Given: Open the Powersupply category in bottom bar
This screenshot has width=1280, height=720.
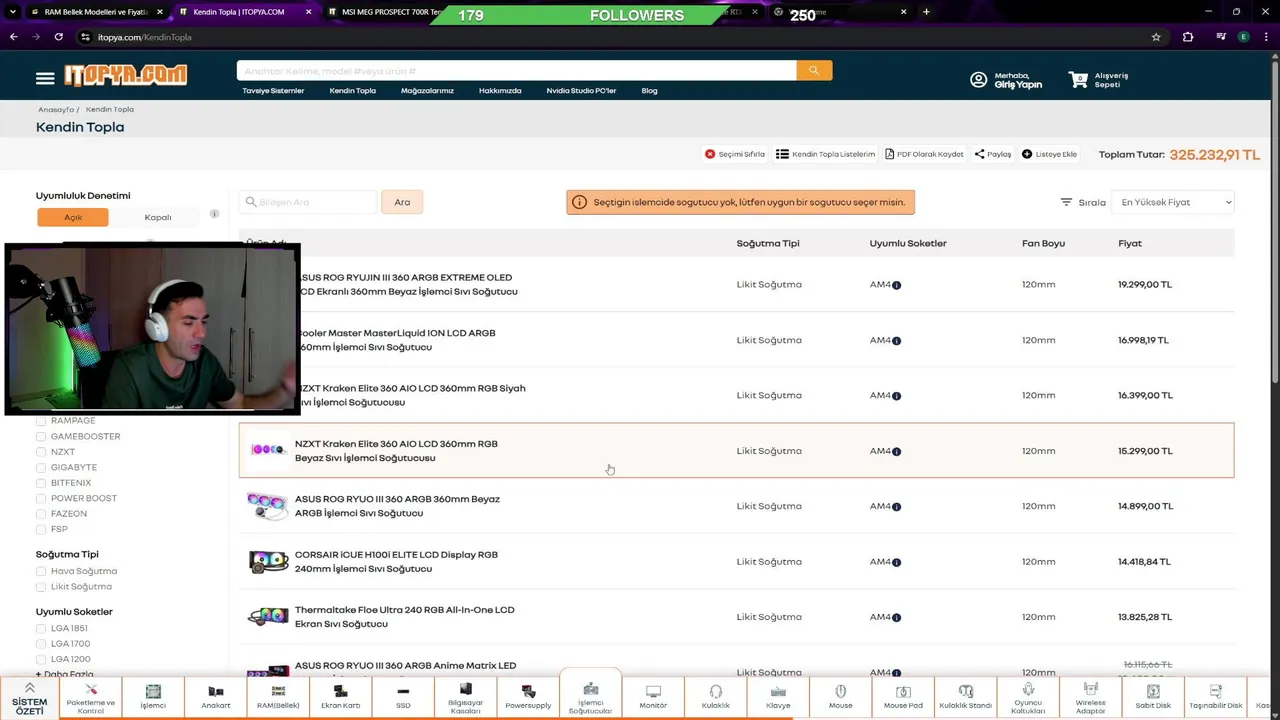Looking at the screenshot, I should (x=528, y=697).
